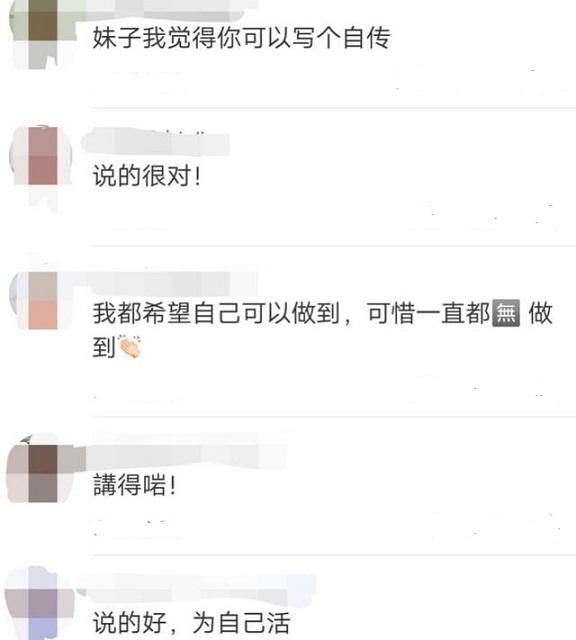Tap faded action area under 講得啱 comment
This screenshot has width=576, height=640.
(333, 527)
